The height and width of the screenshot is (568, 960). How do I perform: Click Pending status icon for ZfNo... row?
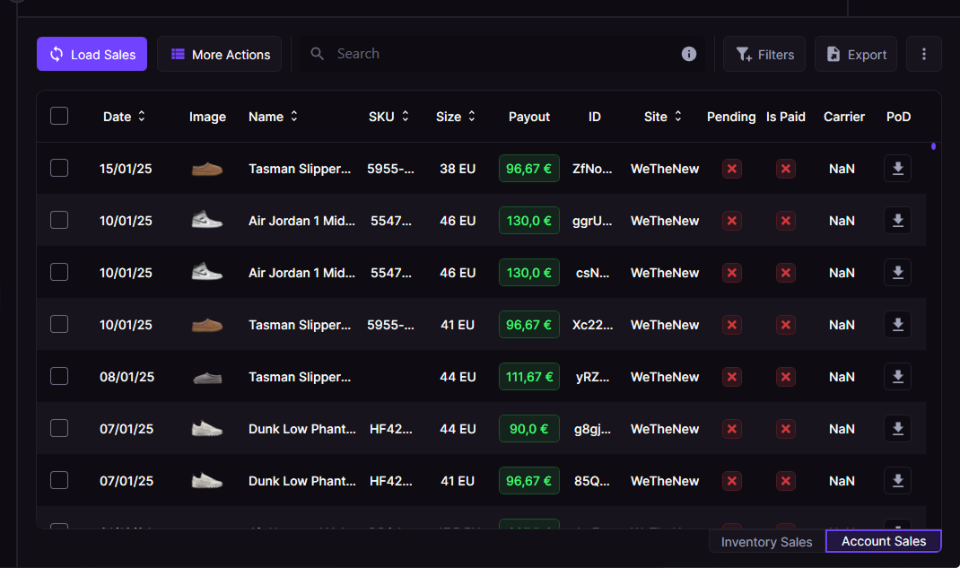(732, 169)
